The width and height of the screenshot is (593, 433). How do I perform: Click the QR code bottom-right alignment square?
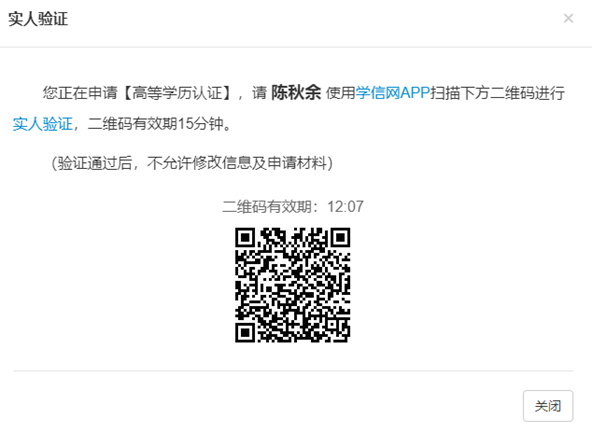[x=332, y=324]
